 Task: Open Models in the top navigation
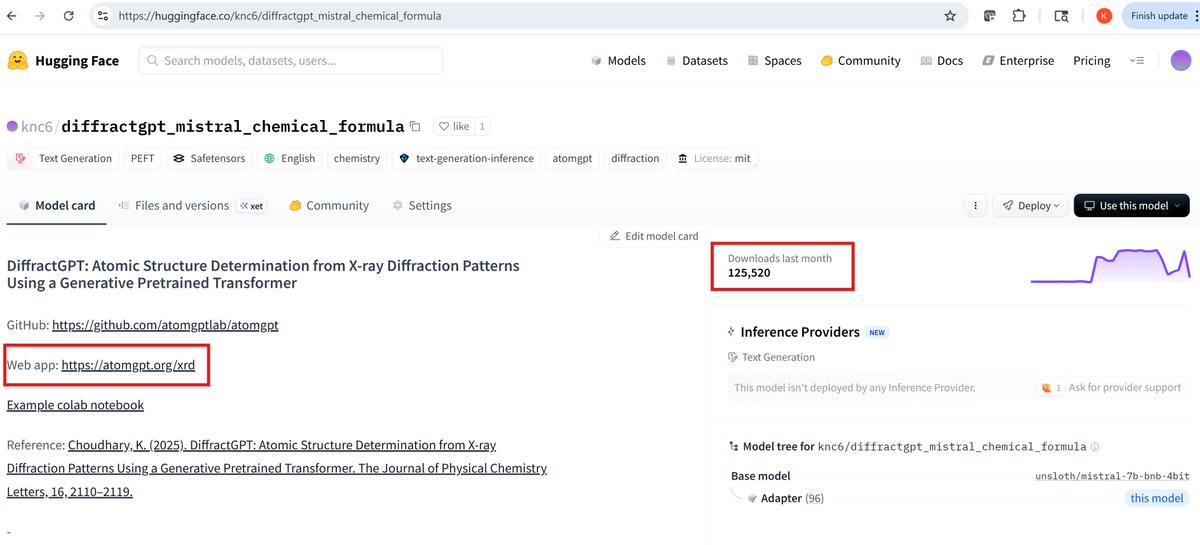617,60
